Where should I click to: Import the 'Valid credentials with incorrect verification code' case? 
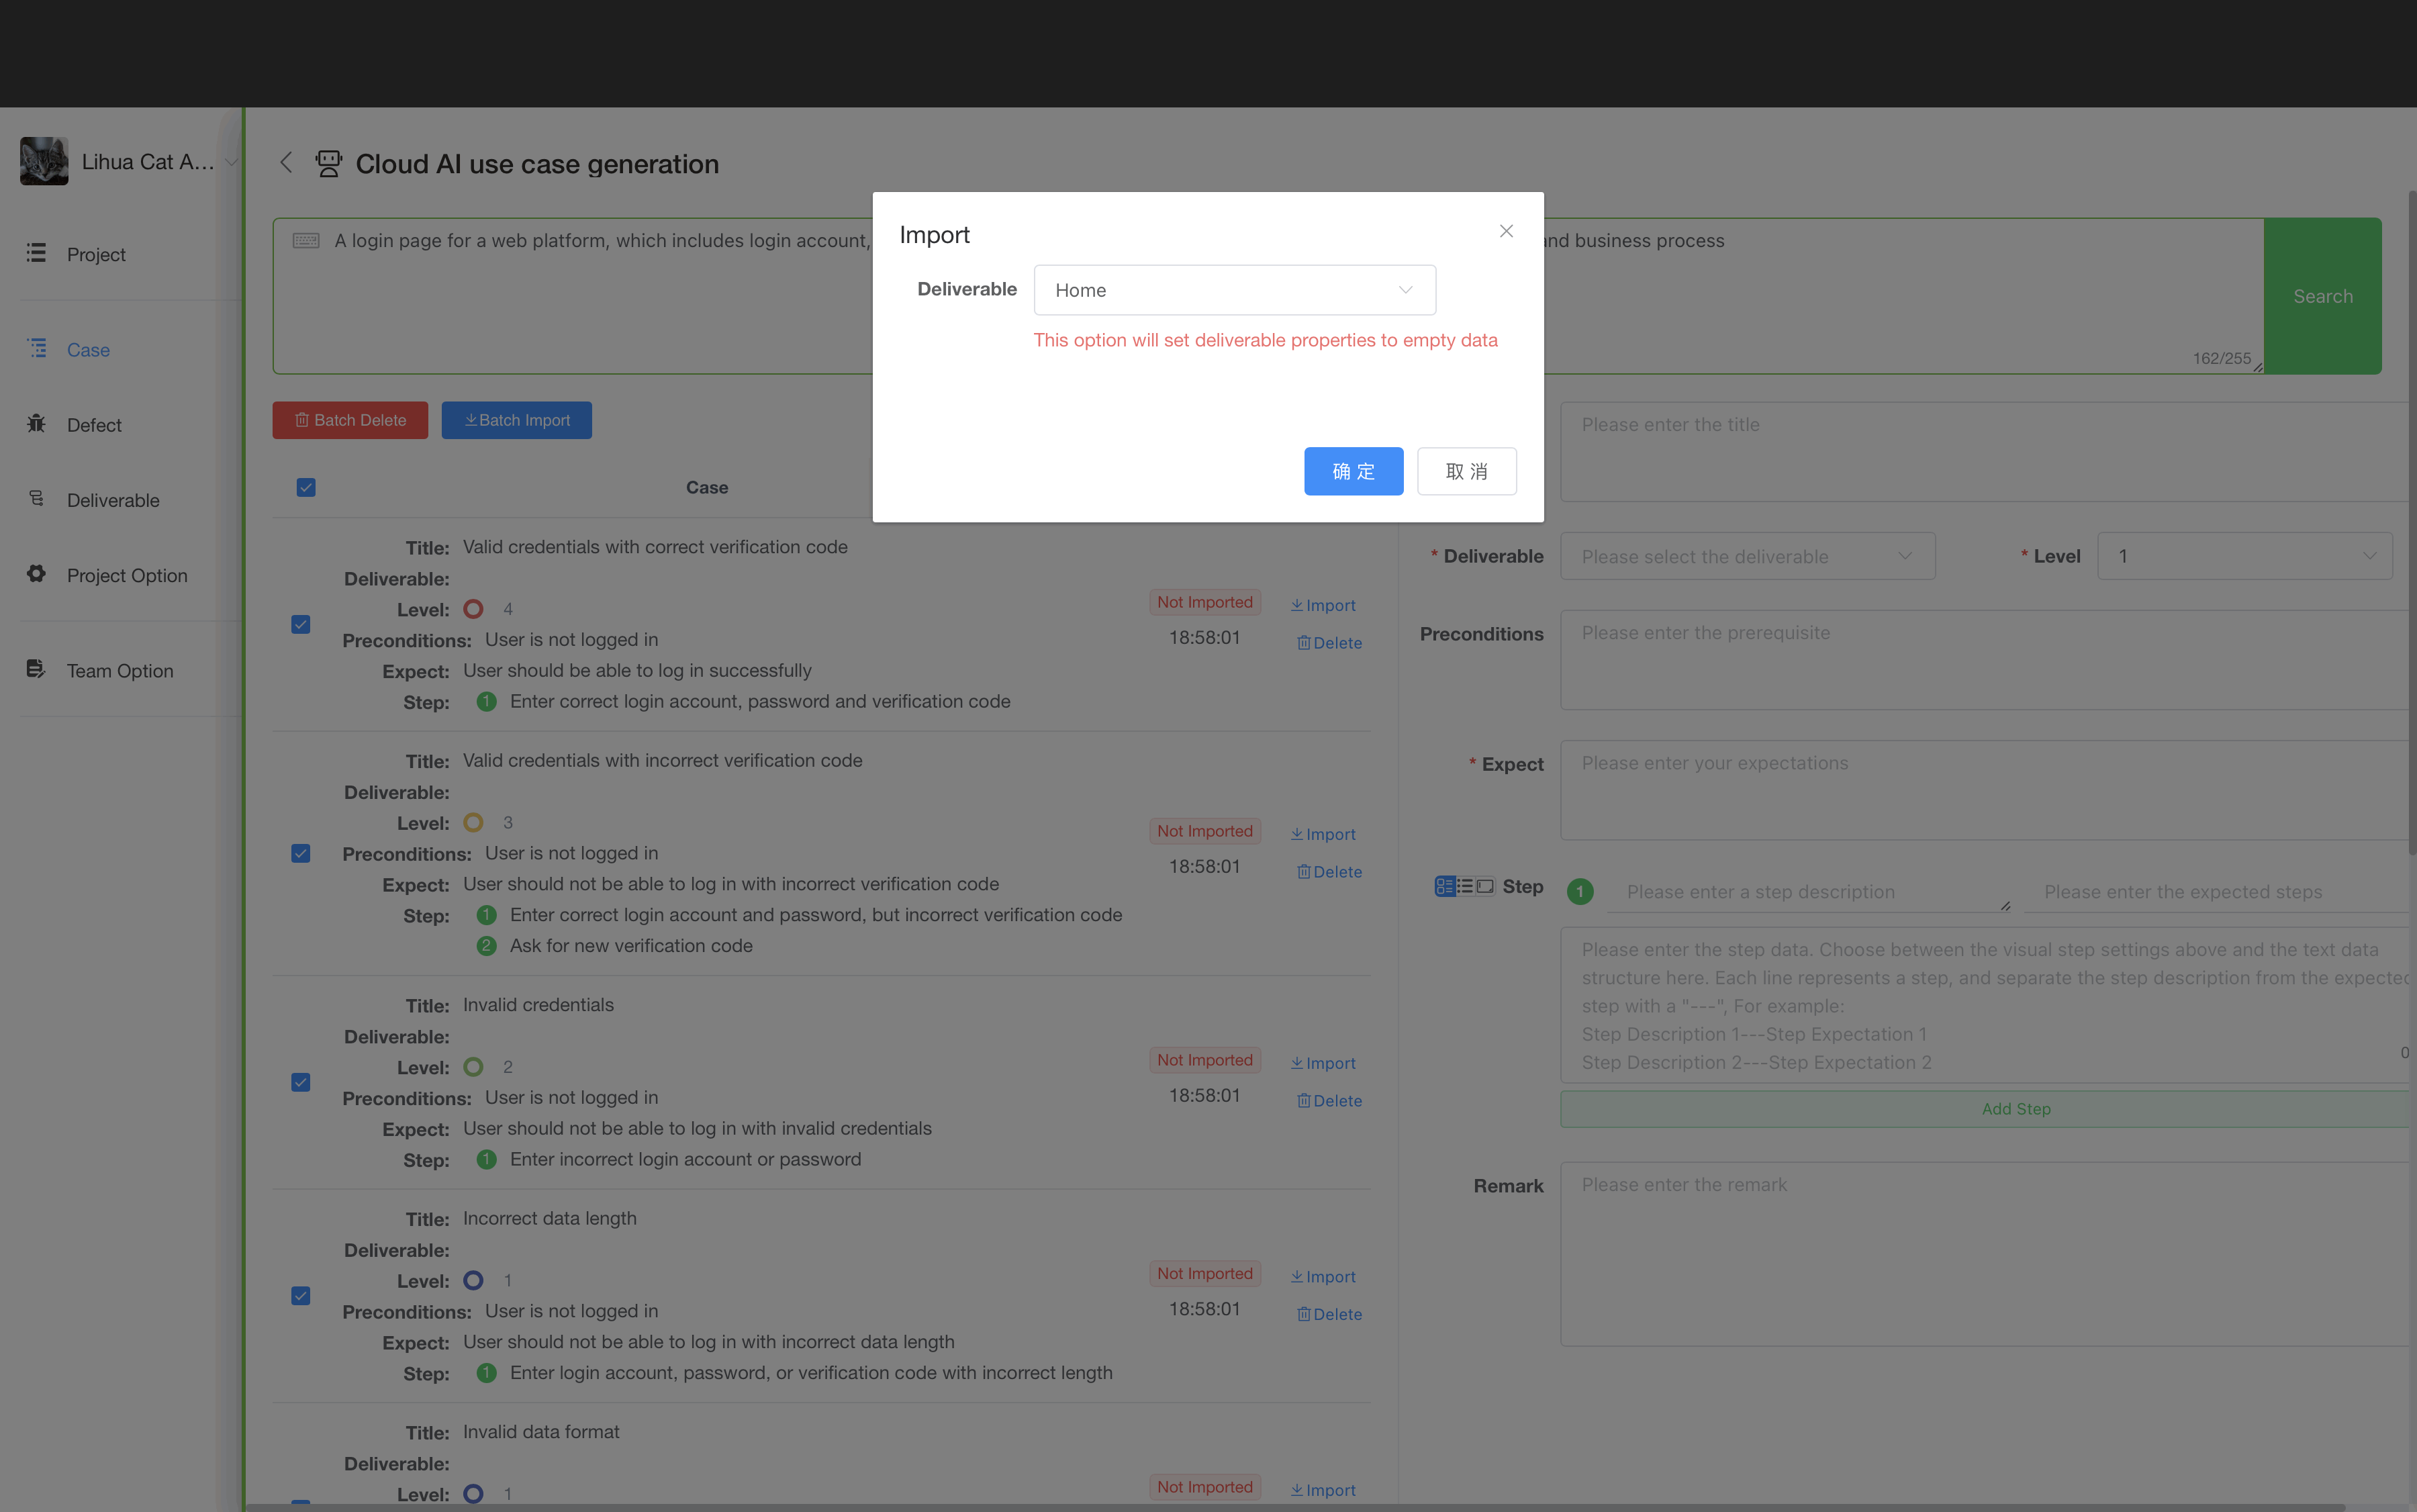(1323, 834)
